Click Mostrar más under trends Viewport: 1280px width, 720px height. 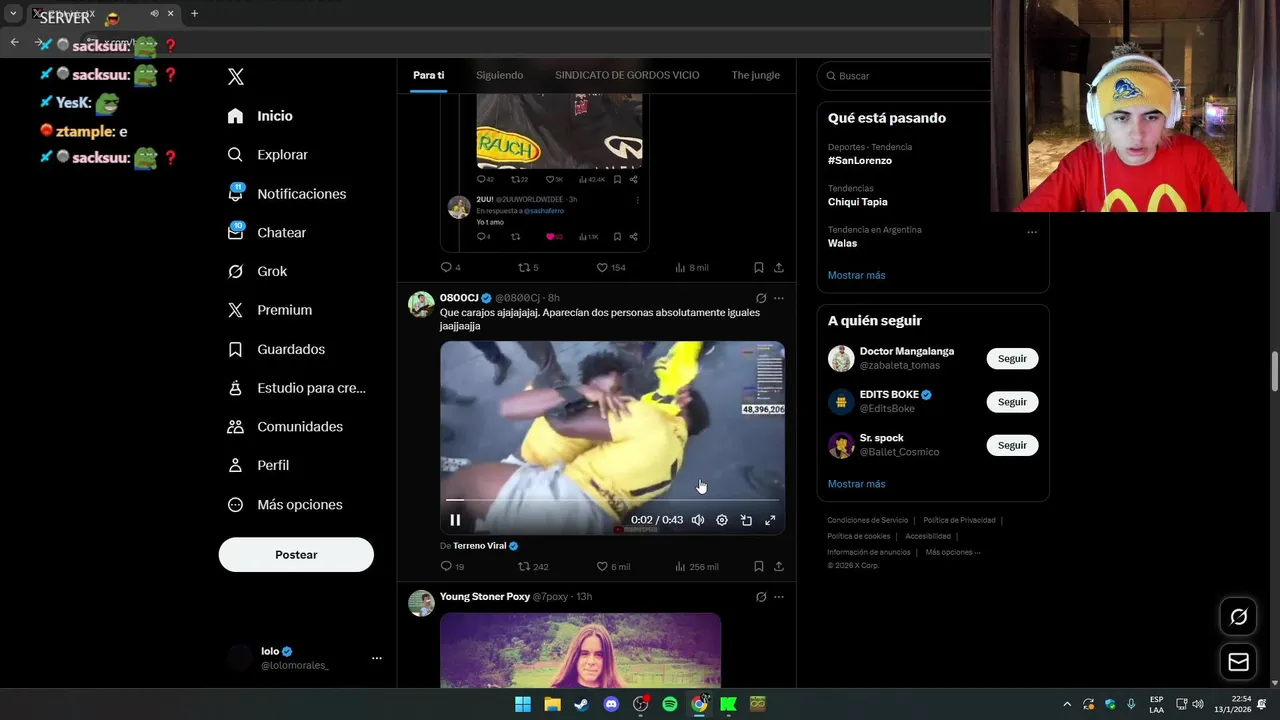[x=856, y=275]
